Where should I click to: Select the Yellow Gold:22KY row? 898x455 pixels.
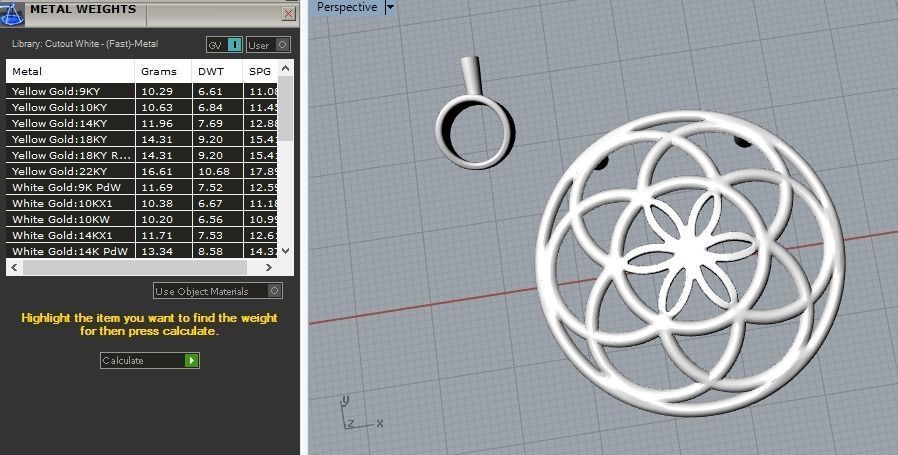click(142, 171)
